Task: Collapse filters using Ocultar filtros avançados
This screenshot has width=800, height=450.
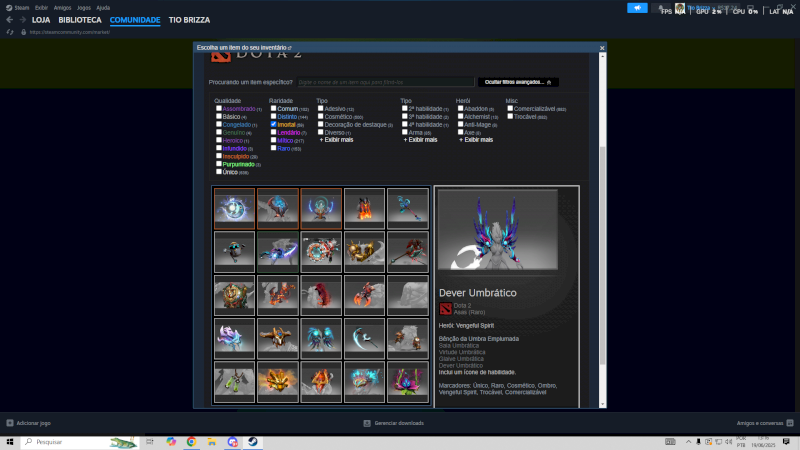Action: (x=518, y=82)
